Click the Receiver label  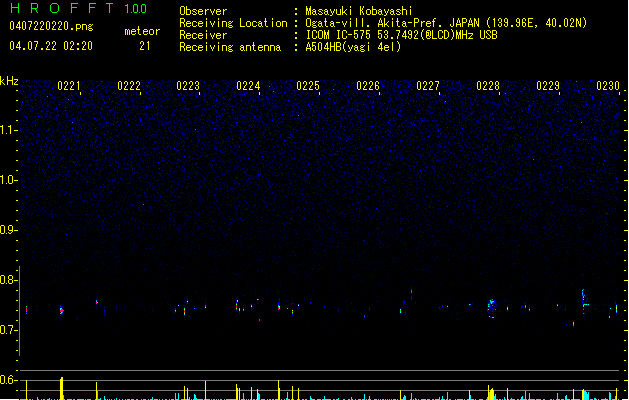click(203, 35)
